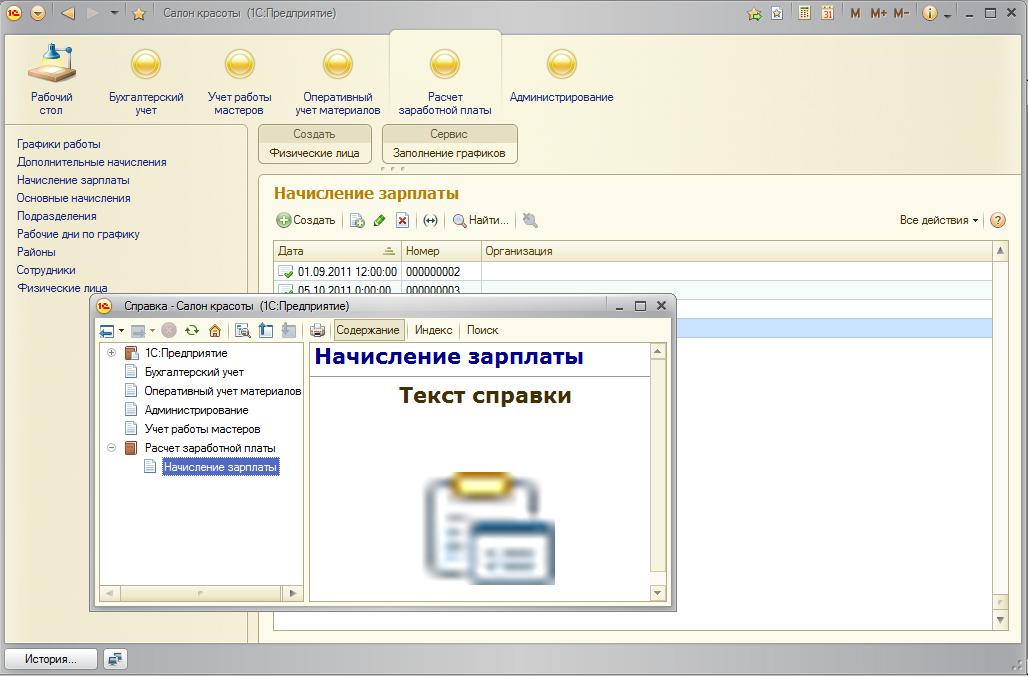
Task: Select the row dated 01.09.2011 12:00:00
Action: [x=633, y=271]
